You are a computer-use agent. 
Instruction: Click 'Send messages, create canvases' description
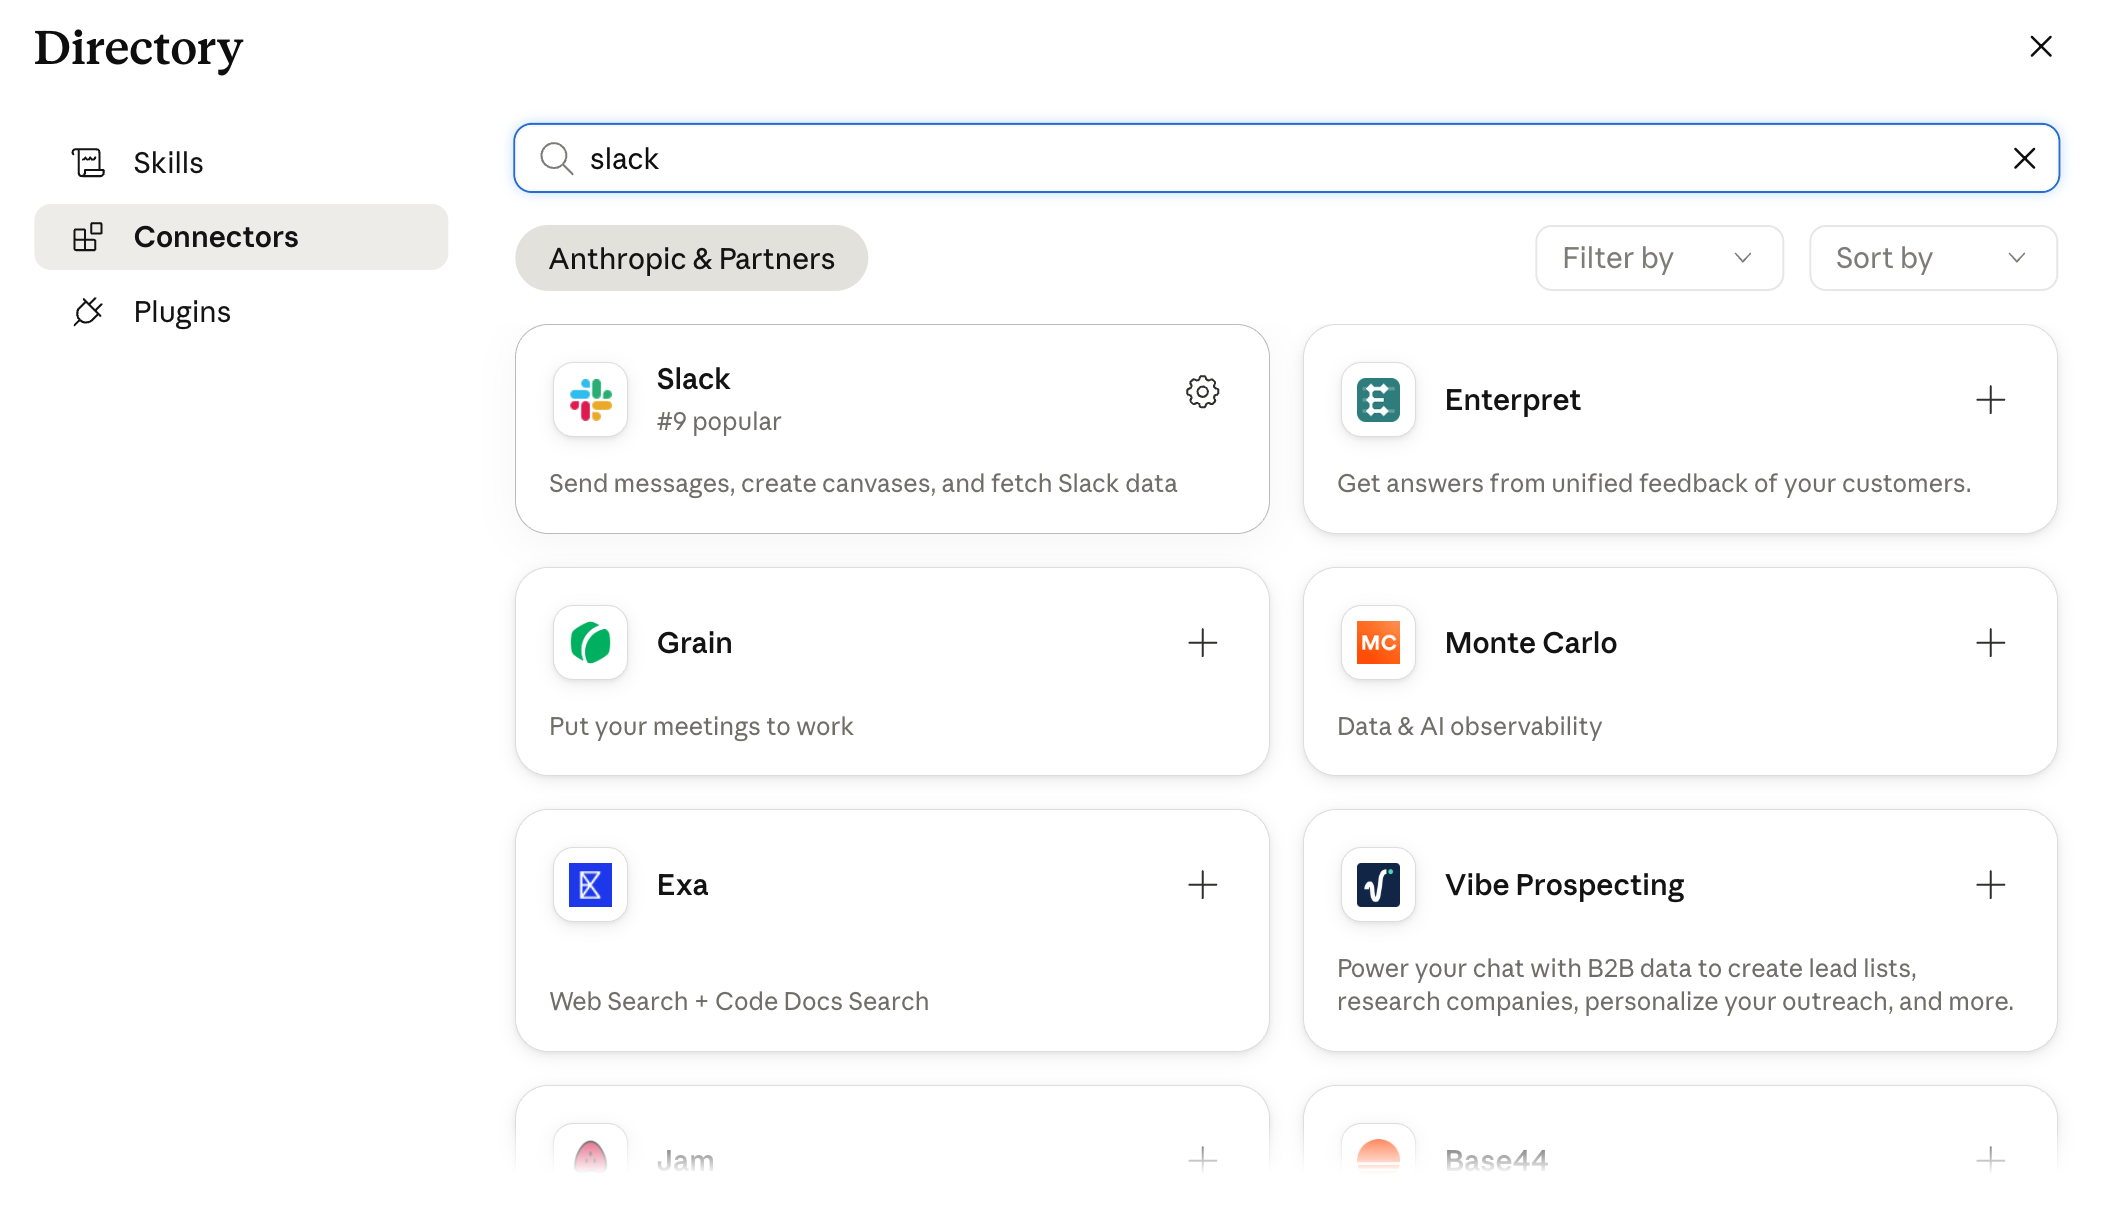[x=863, y=483]
